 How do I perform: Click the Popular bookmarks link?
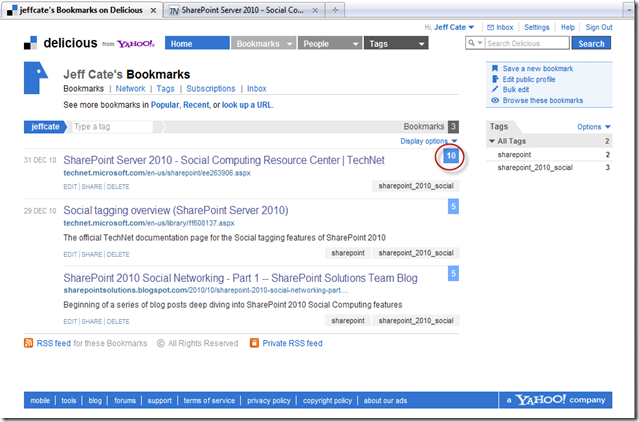(165, 105)
